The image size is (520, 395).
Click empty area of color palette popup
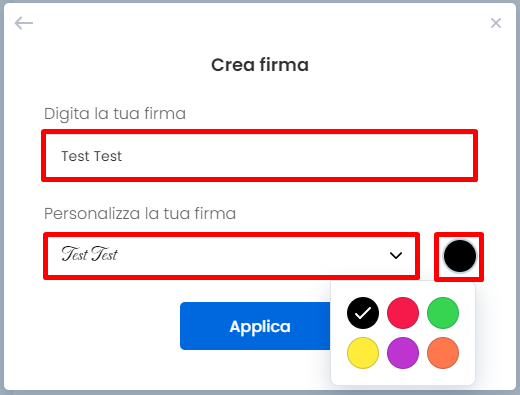[403, 377]
